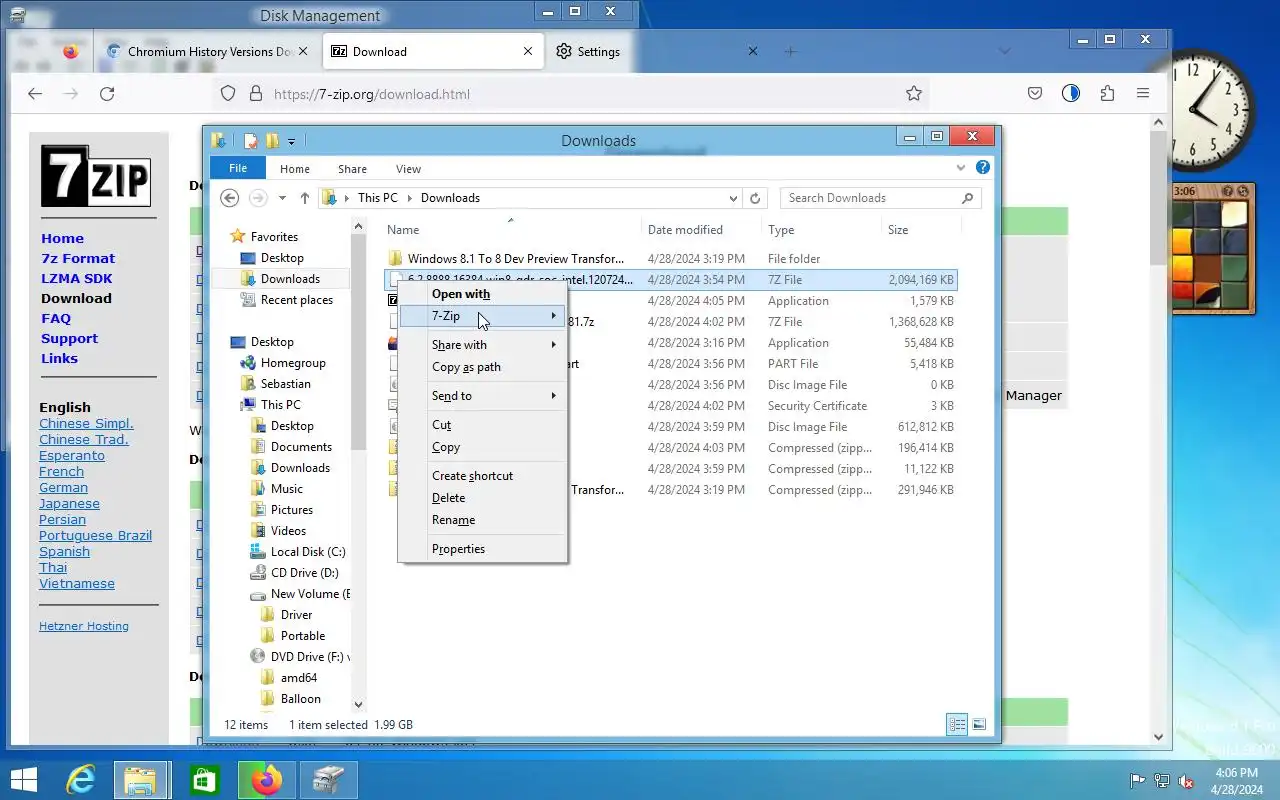The image size is (1280, 800).
Task: Open Firefox hamburger menu
Action: [1143, 94]
